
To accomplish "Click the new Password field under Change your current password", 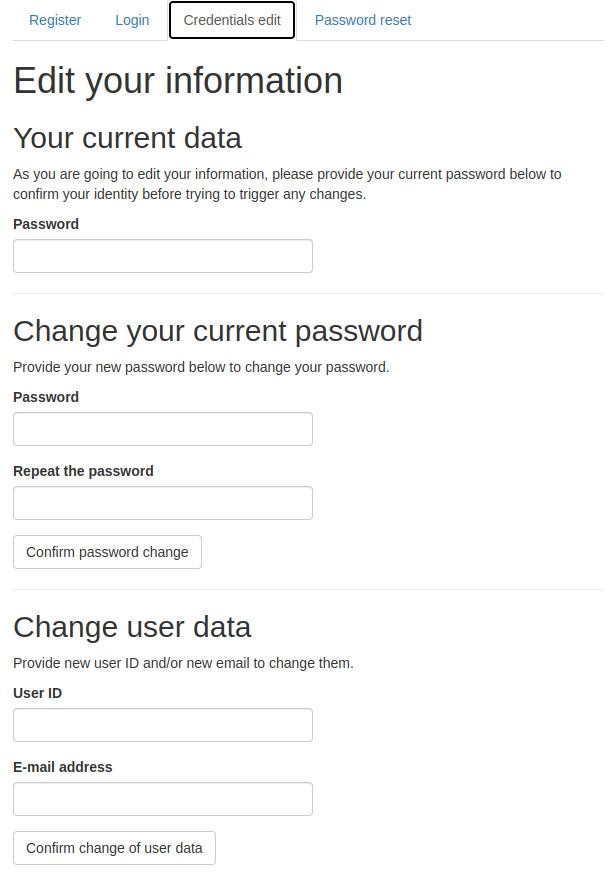I will tap(163, 429).
